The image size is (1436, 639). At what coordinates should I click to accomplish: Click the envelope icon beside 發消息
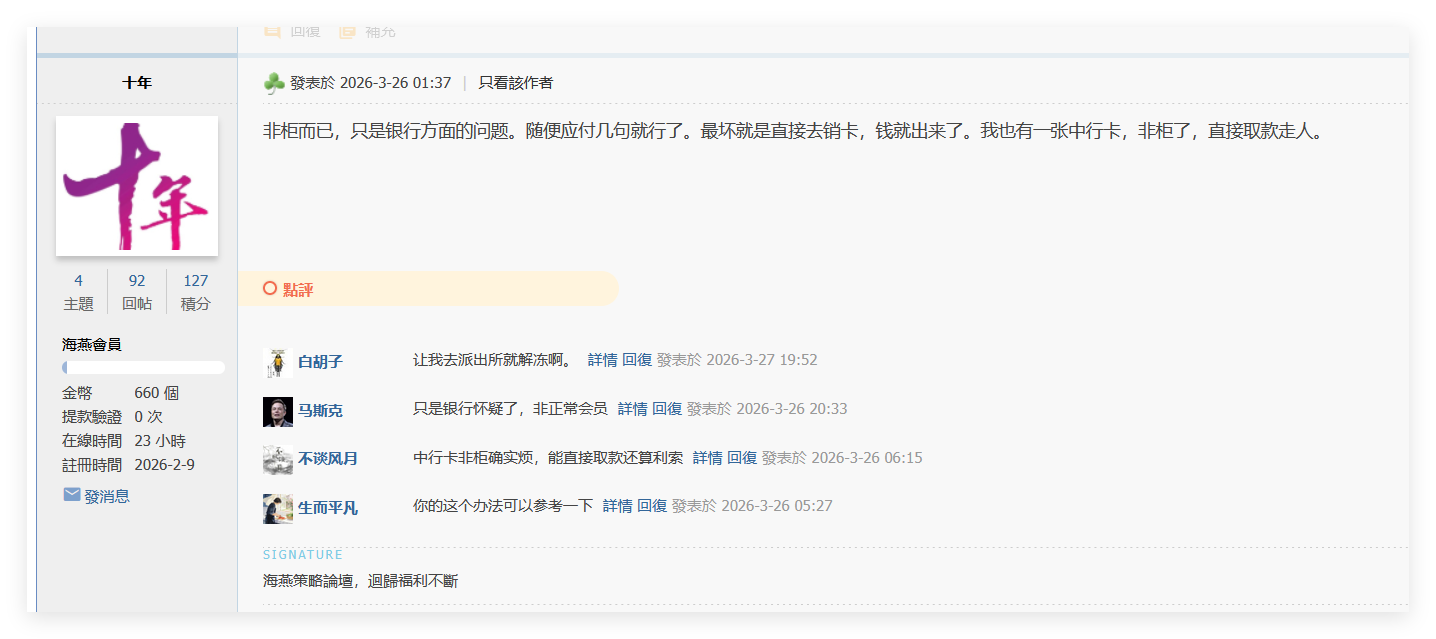(x=72, y=495)
